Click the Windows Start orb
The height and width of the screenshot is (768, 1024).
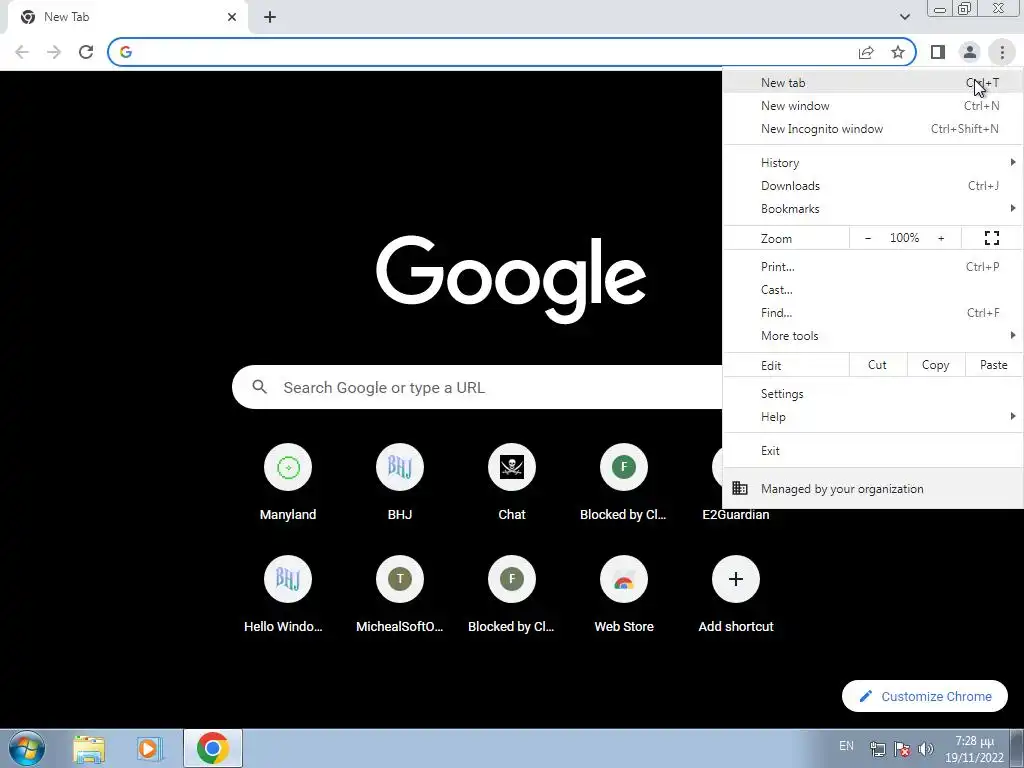tap(27, 748)
